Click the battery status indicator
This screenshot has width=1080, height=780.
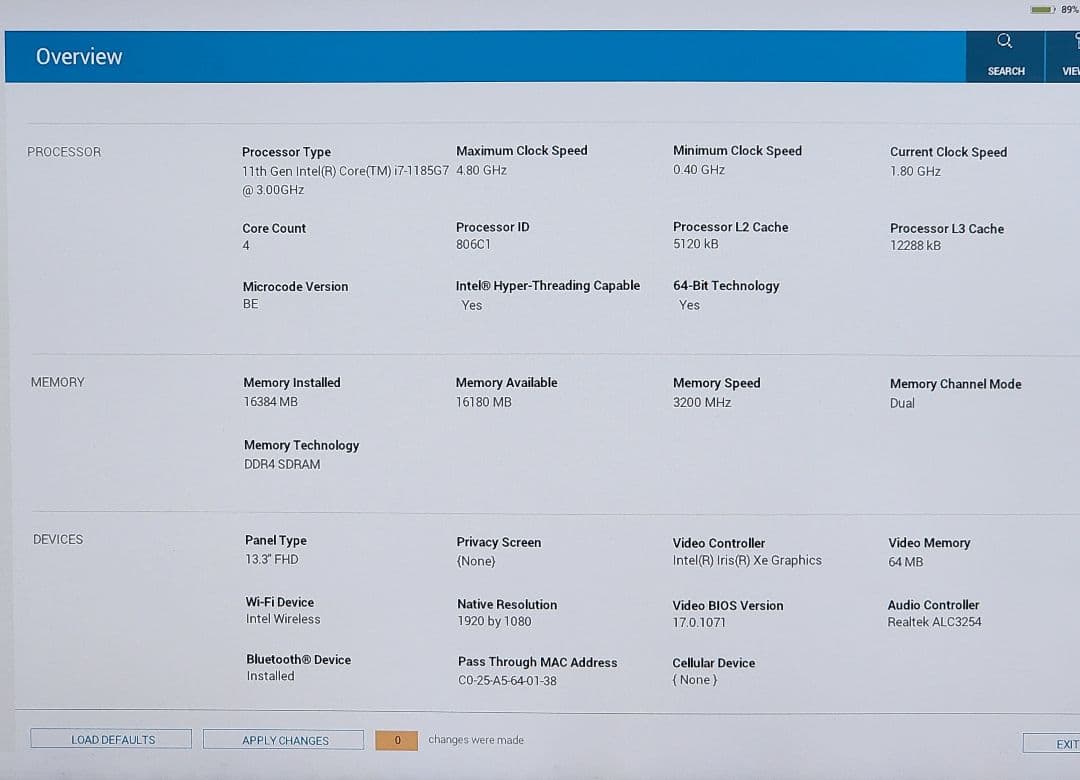point(1042,9)
